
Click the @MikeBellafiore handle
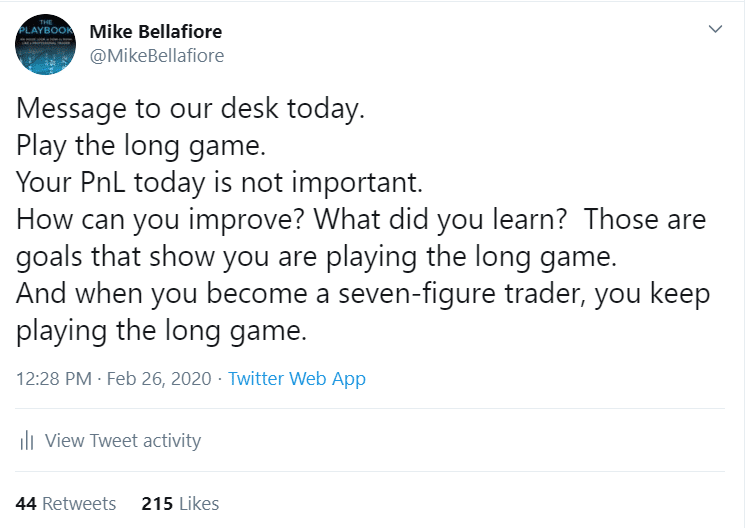pos(157,55)
